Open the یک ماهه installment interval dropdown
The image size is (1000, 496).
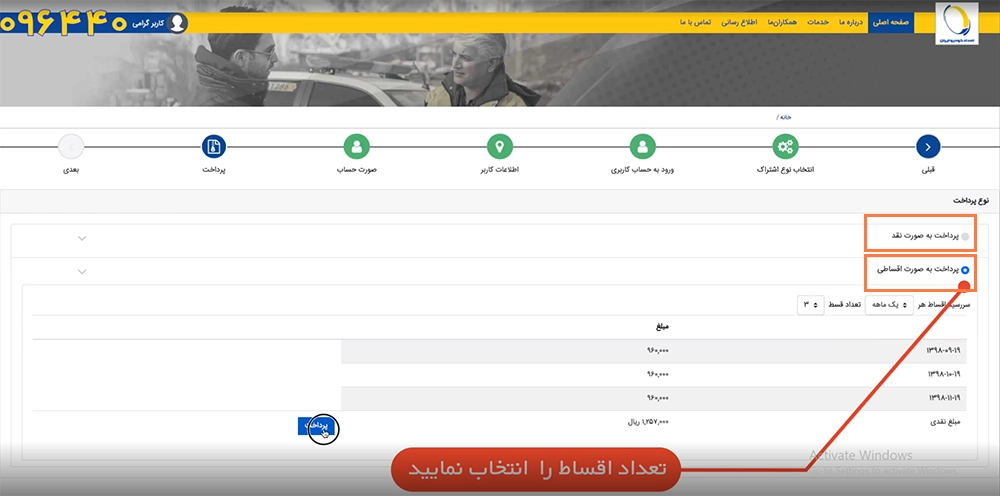889,305
